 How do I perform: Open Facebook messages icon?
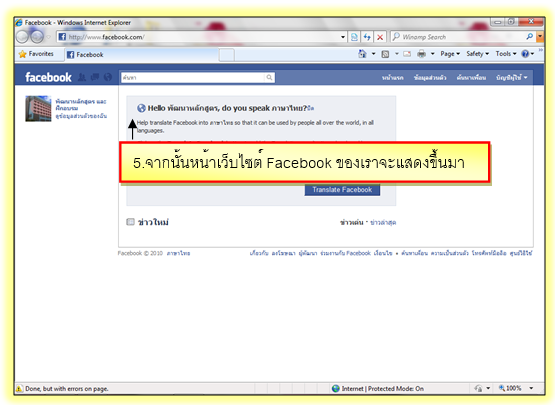coord(95,77)
